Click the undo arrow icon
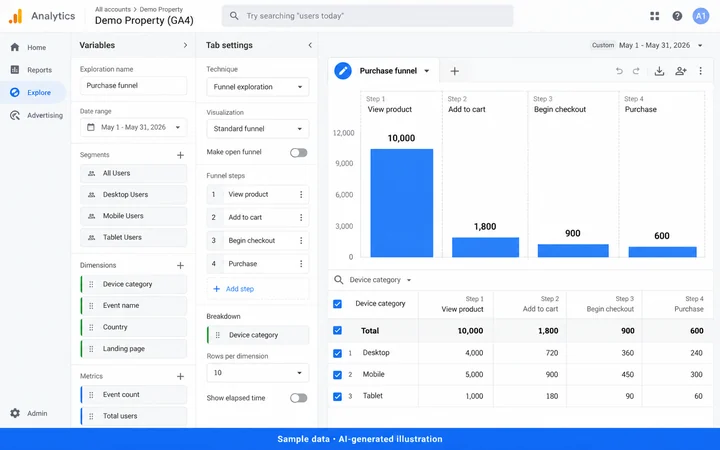The width and height of the screenshot is (720, 450). [x=619, y=71]
